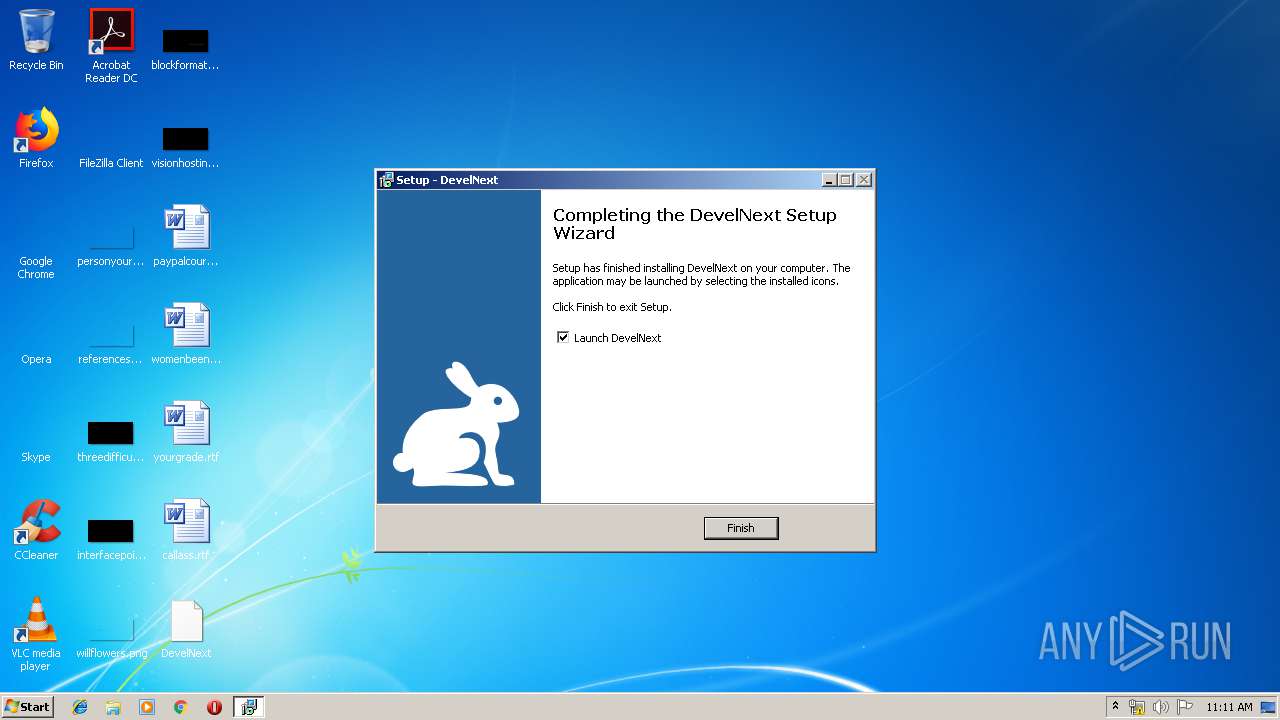Select the womenbeen Word document icon
This screenshot has height=720, width=1280.
[187, 325]
